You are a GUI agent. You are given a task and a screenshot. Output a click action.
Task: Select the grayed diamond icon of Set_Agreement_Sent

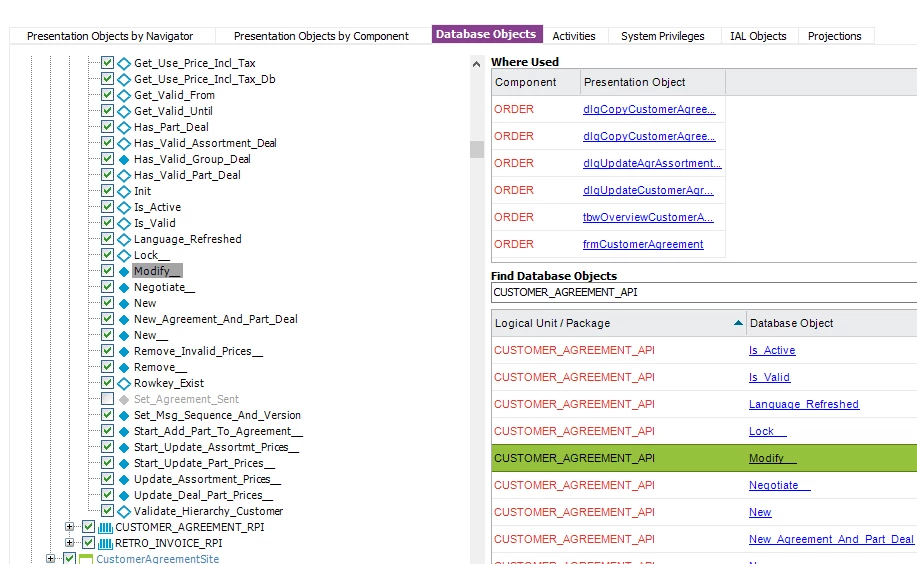[x=124, y=399]
